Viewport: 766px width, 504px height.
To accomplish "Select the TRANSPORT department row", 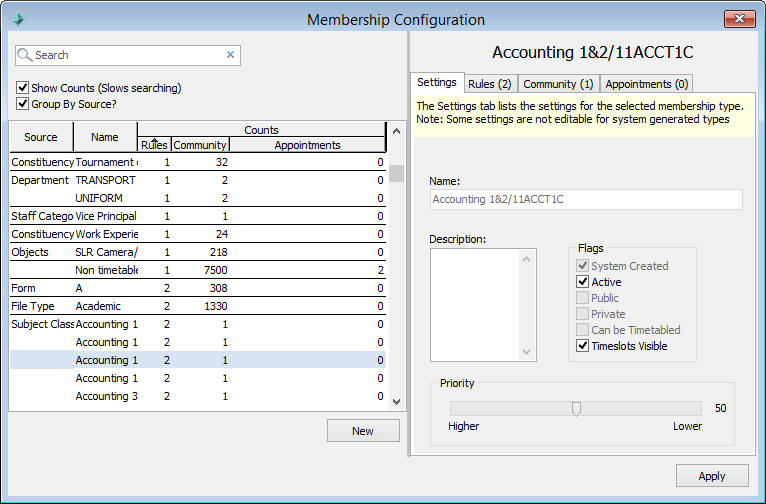I will tap(198, 180).
